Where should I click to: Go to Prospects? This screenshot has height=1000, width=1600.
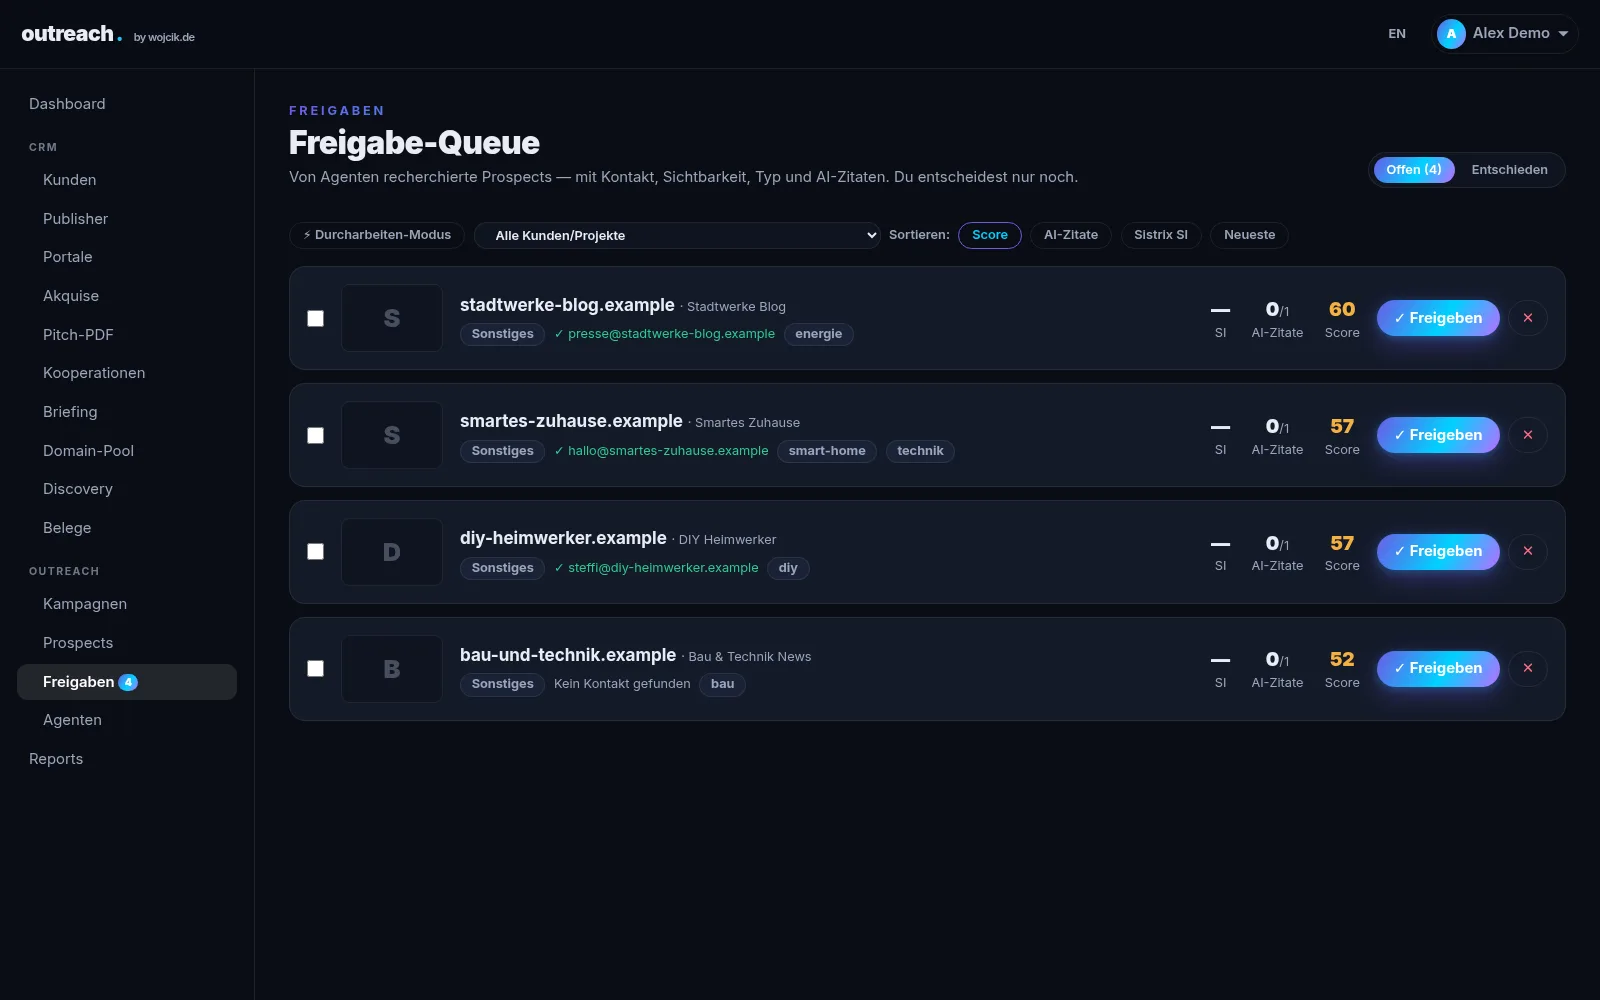tap(127, 643)
